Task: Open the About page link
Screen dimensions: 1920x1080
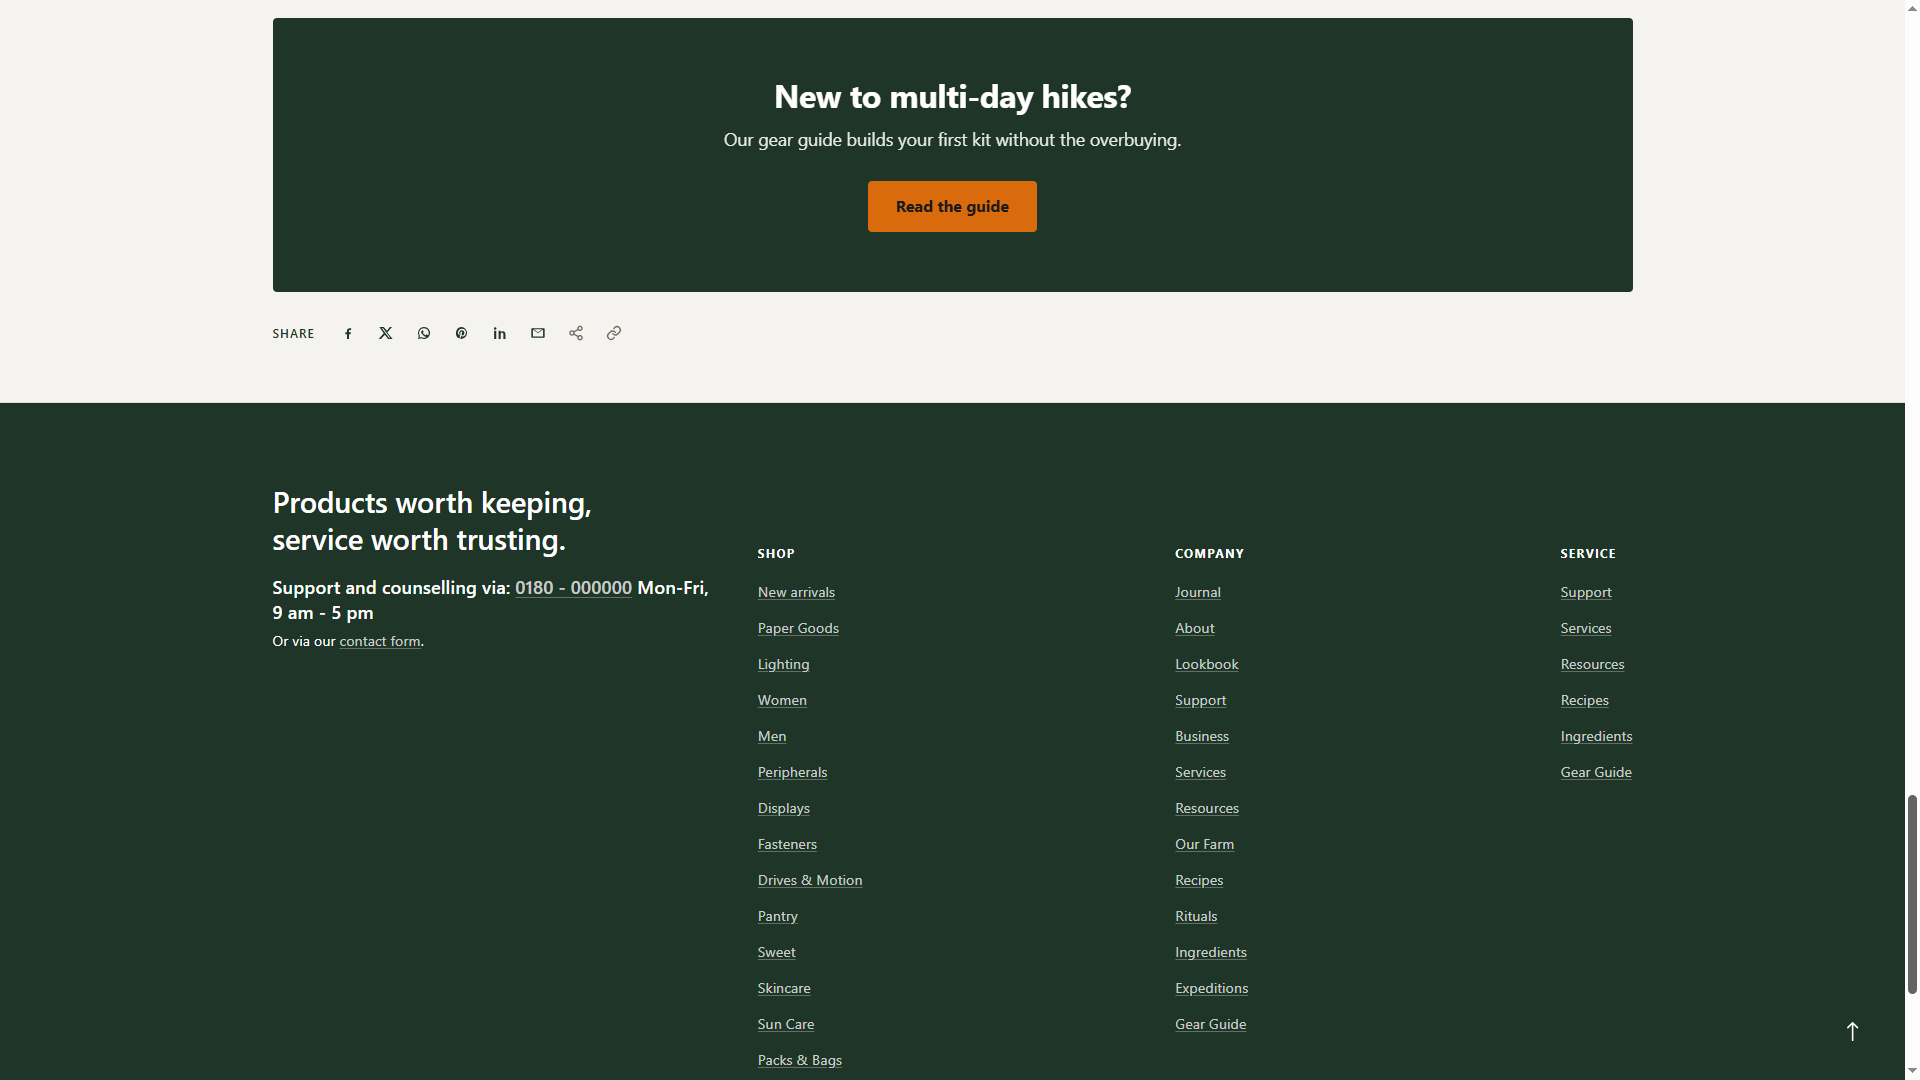Action: coord(1195,629)
